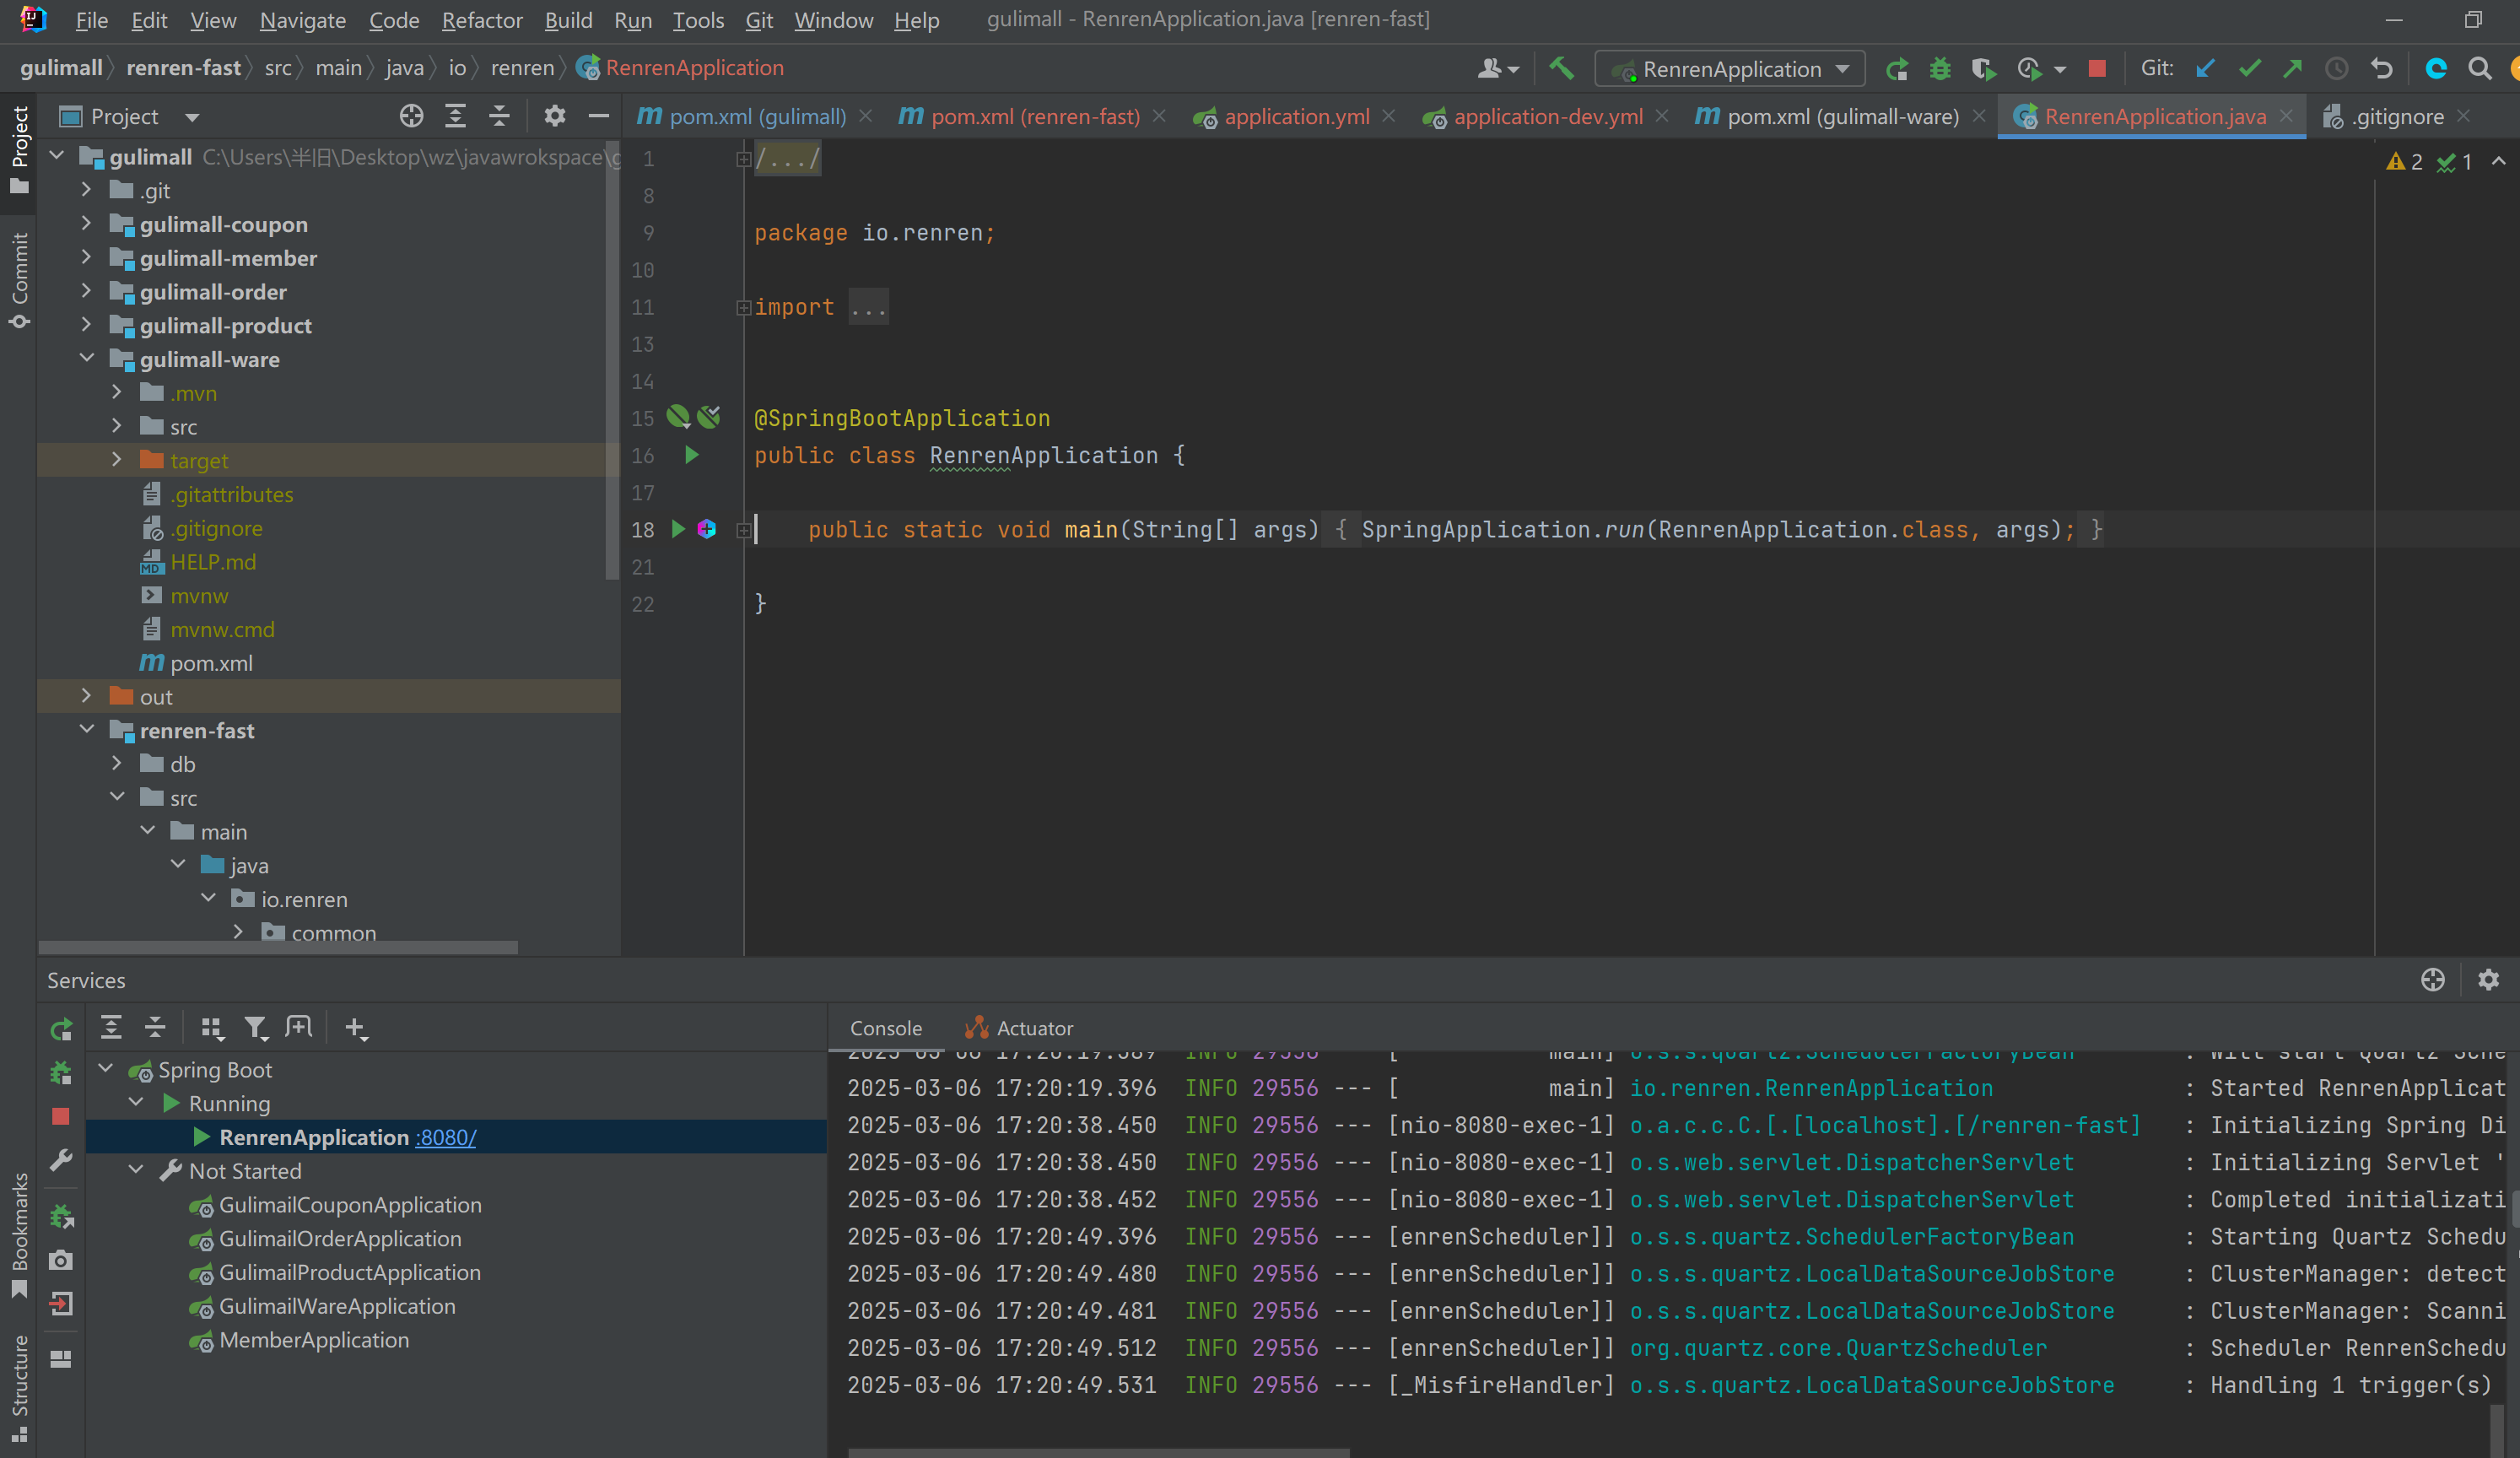Collapse all in Project panel toolbar
The width and height of the screenshot is (2520, 1458).
pos(499,116)
